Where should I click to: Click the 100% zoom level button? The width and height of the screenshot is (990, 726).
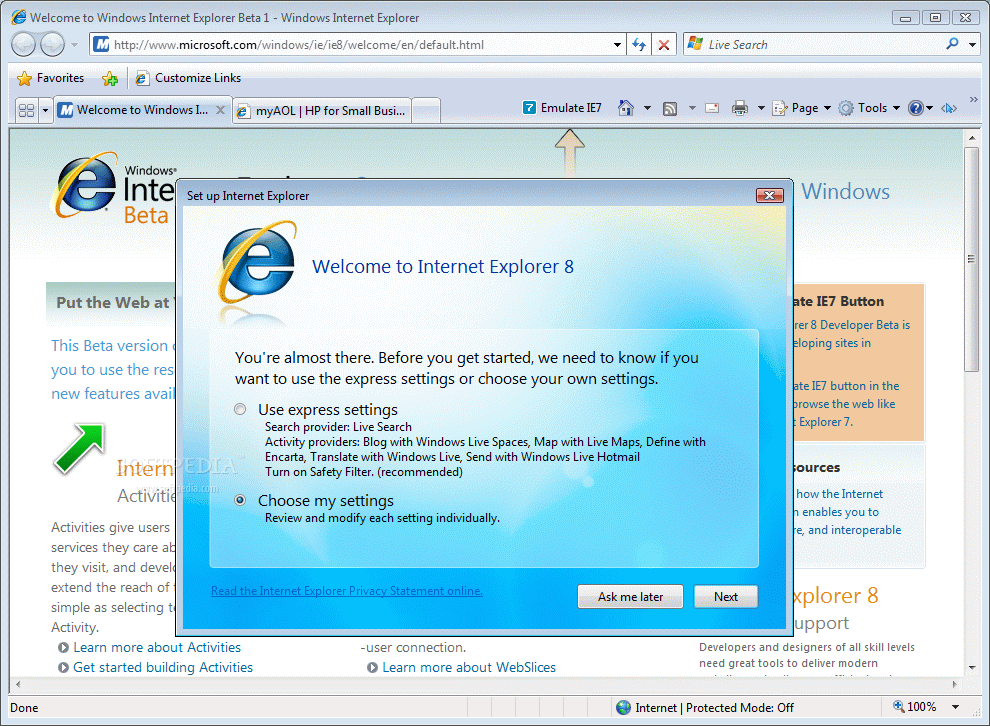(x=914, y=707)
